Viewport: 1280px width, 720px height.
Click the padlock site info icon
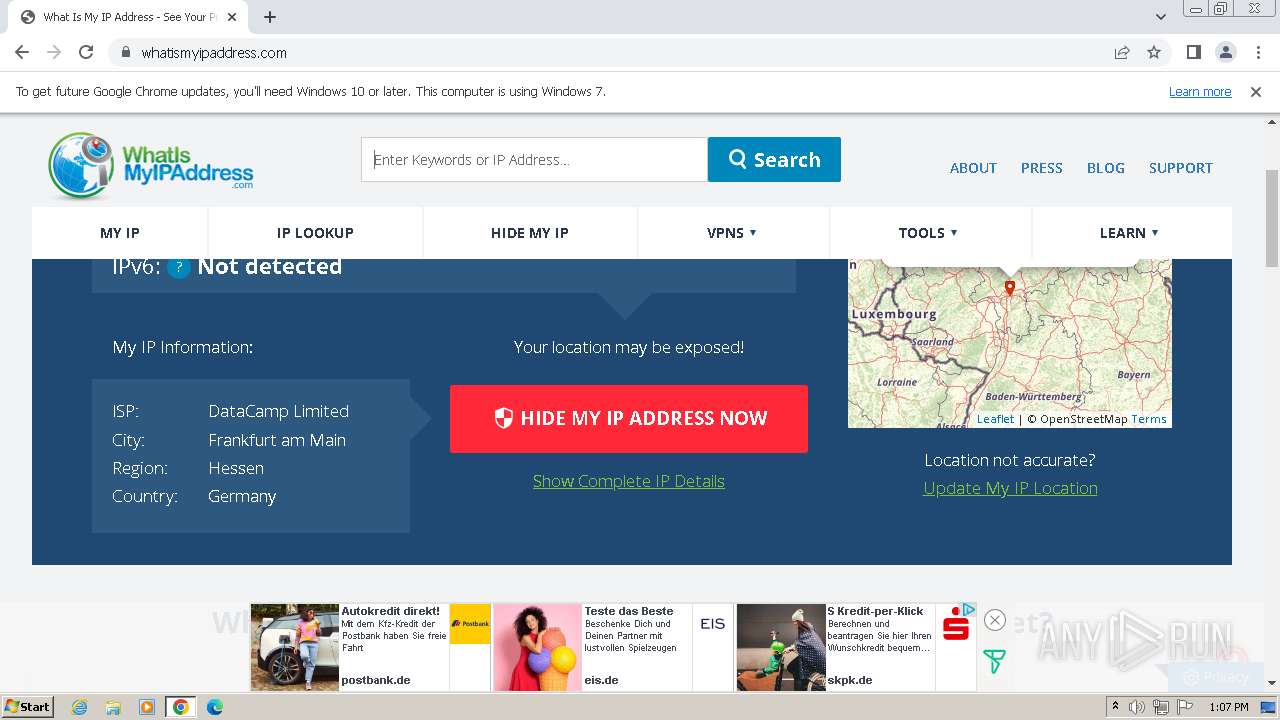tap(126, 53)
